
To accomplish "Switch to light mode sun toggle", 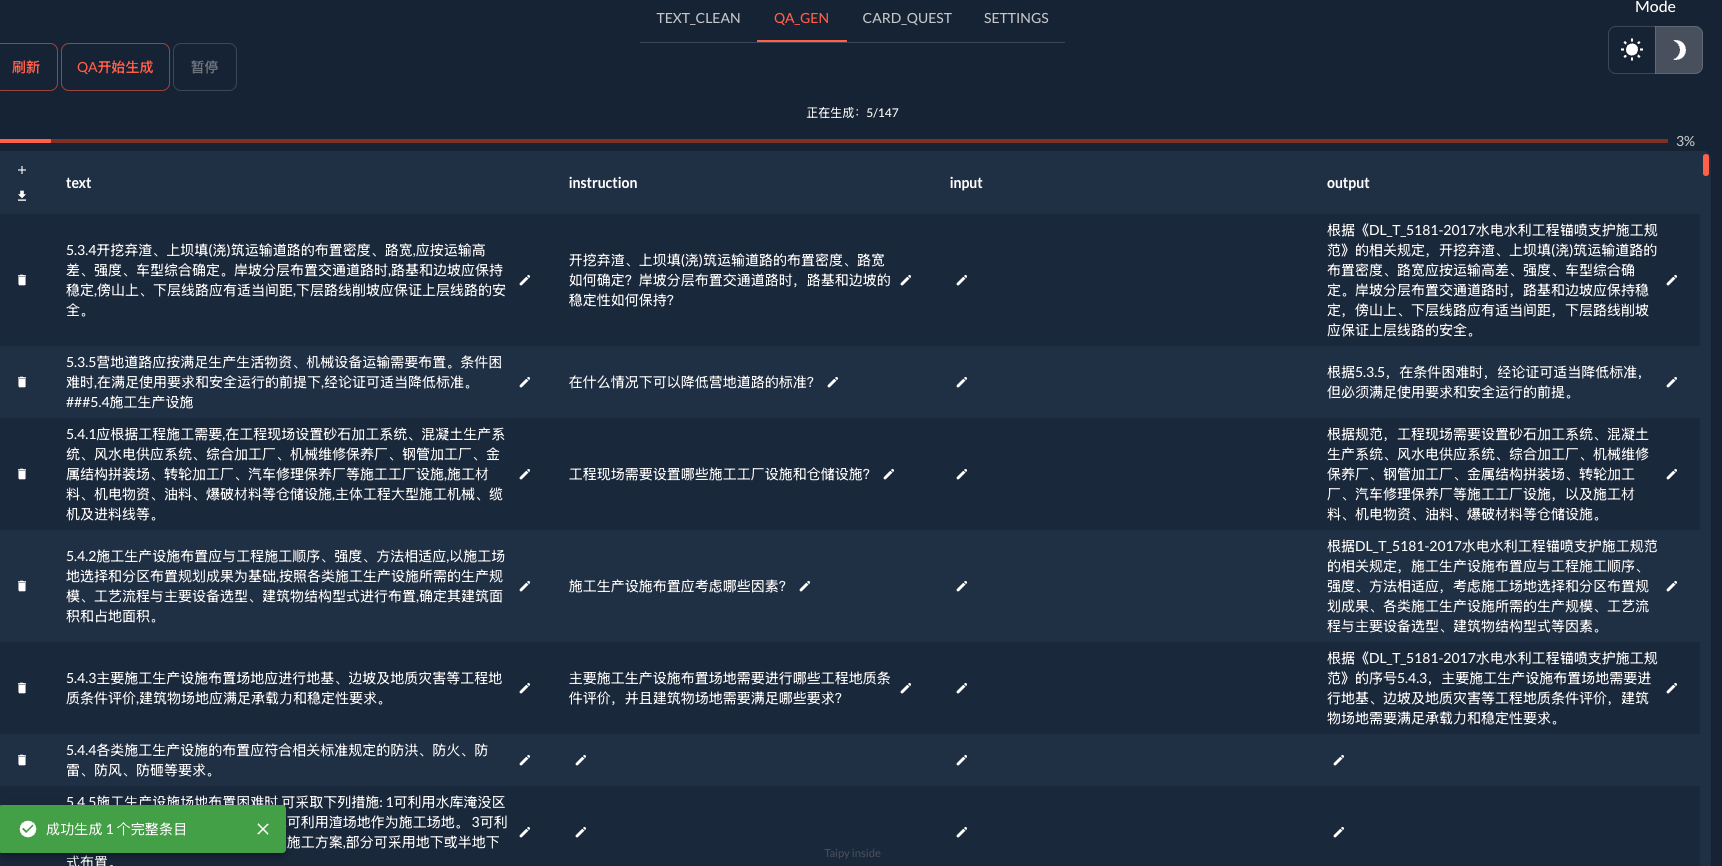I will tap(1632, 50).
